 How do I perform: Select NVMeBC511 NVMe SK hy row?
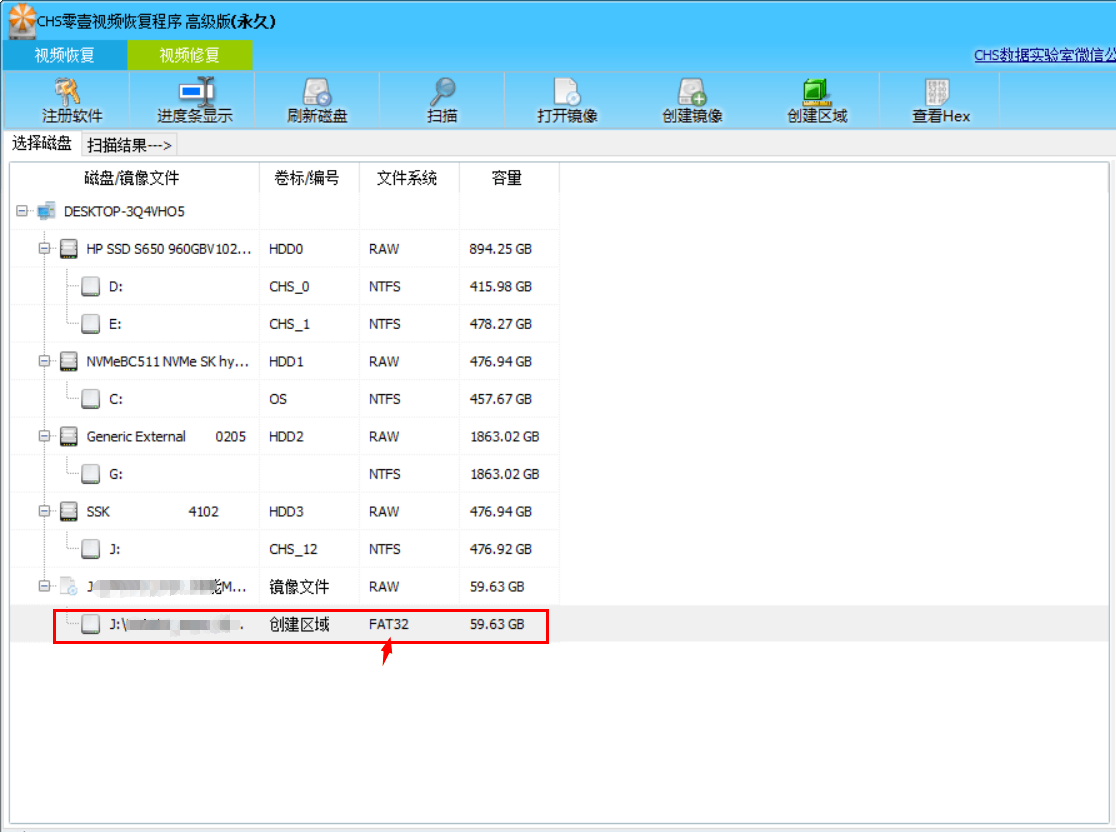(x=167, y=362)
